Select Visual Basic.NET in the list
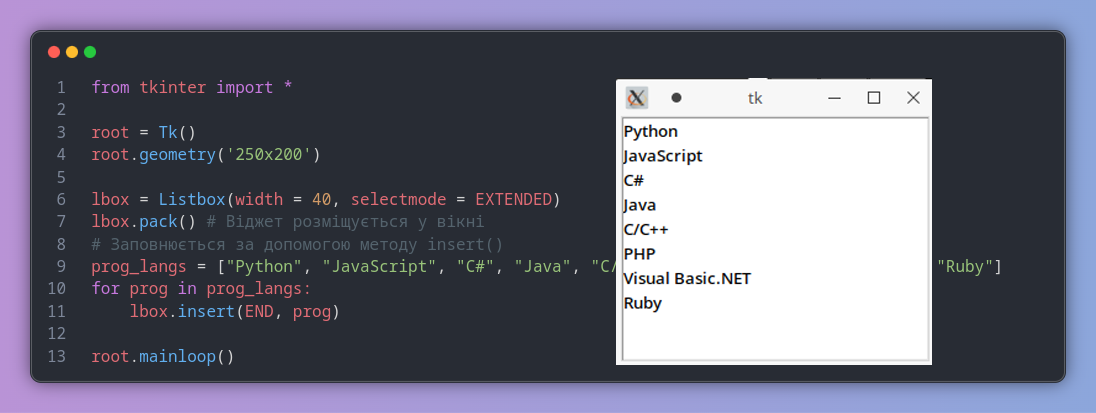 click(686, 278)
